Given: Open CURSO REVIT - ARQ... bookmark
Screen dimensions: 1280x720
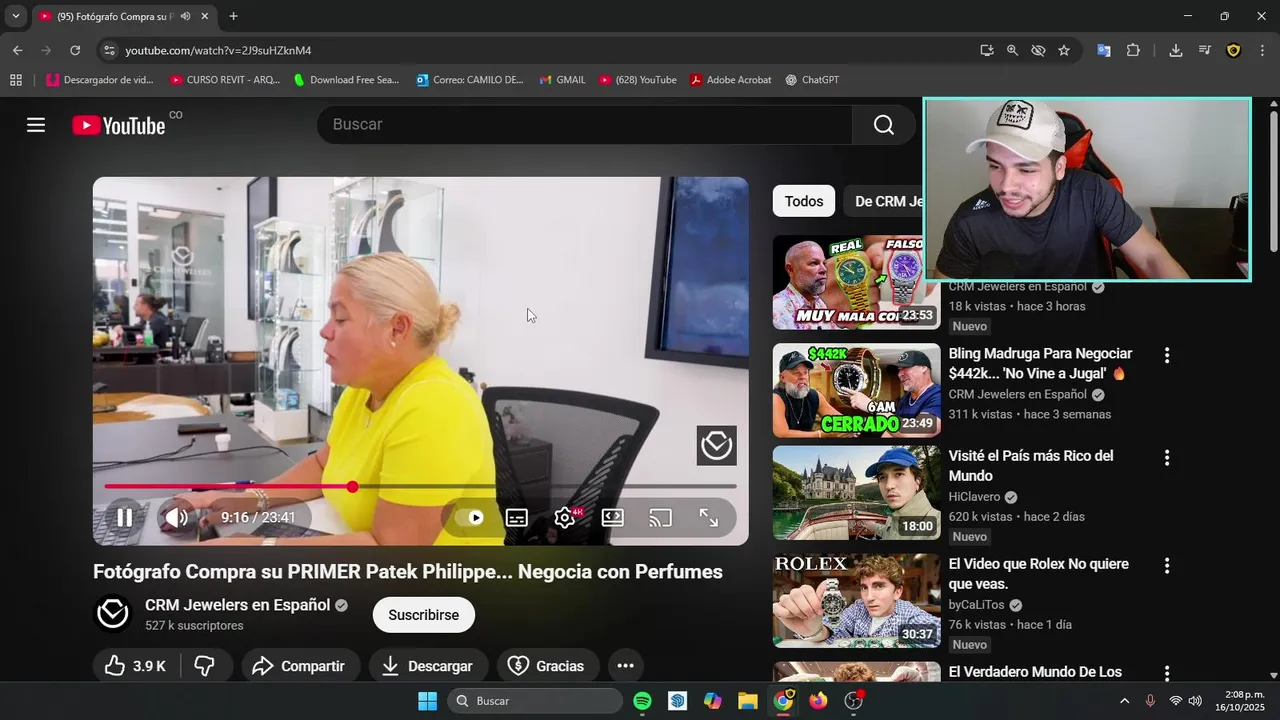Looking at the screenshot, I should (225, 80).
